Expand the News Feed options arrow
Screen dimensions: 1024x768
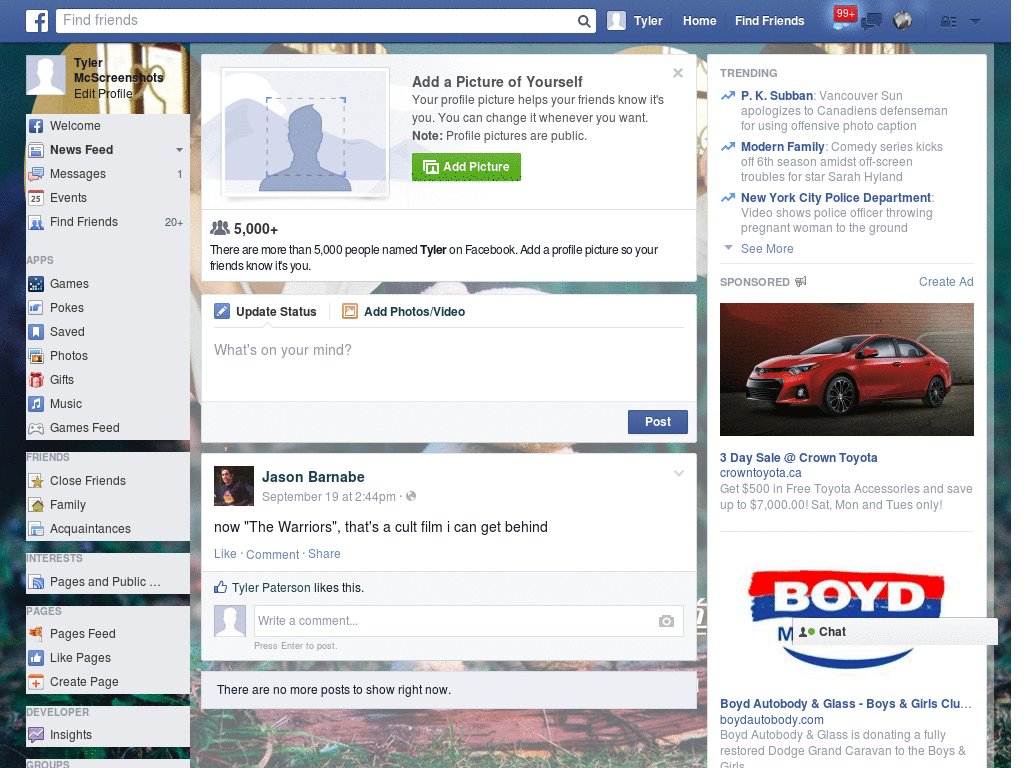point(179,150)
